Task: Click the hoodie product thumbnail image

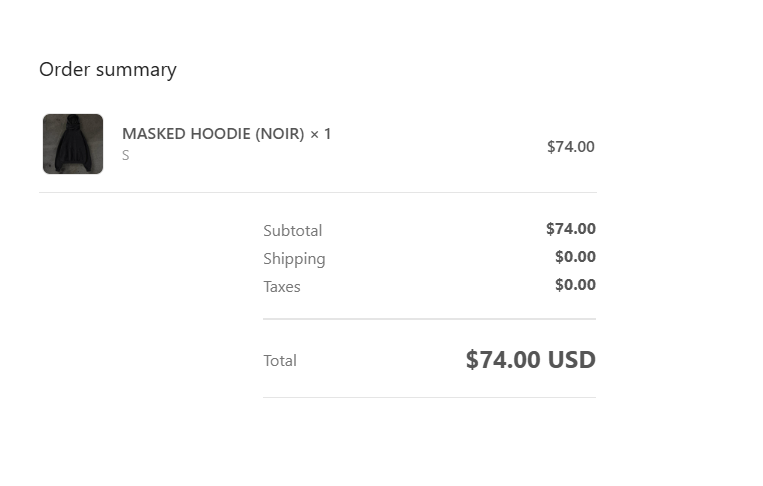Action: pyautogui.click(x=73, y=144)
